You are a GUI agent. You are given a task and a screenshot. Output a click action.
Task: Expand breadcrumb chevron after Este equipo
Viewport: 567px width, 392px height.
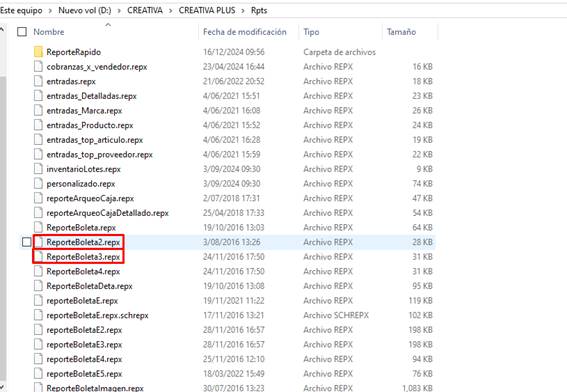(50, 11)
